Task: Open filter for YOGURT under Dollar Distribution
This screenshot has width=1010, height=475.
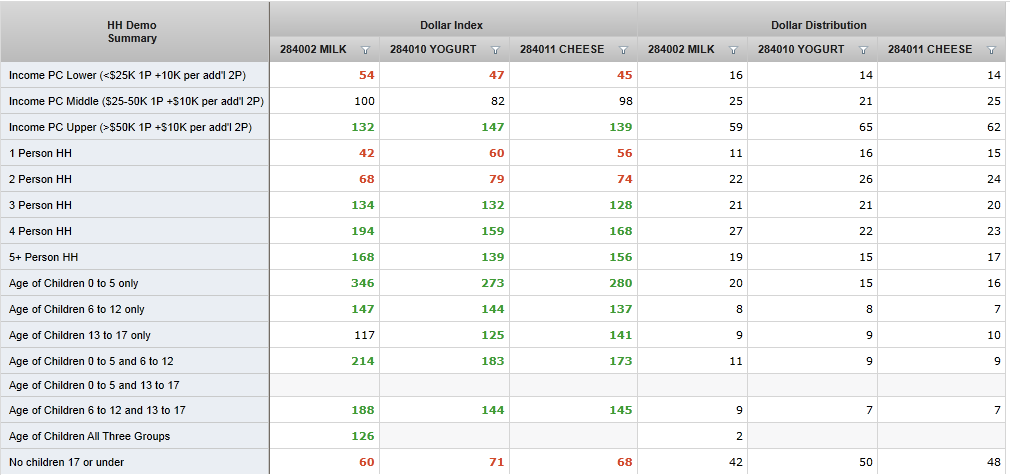Action: [x=863, y=50]
